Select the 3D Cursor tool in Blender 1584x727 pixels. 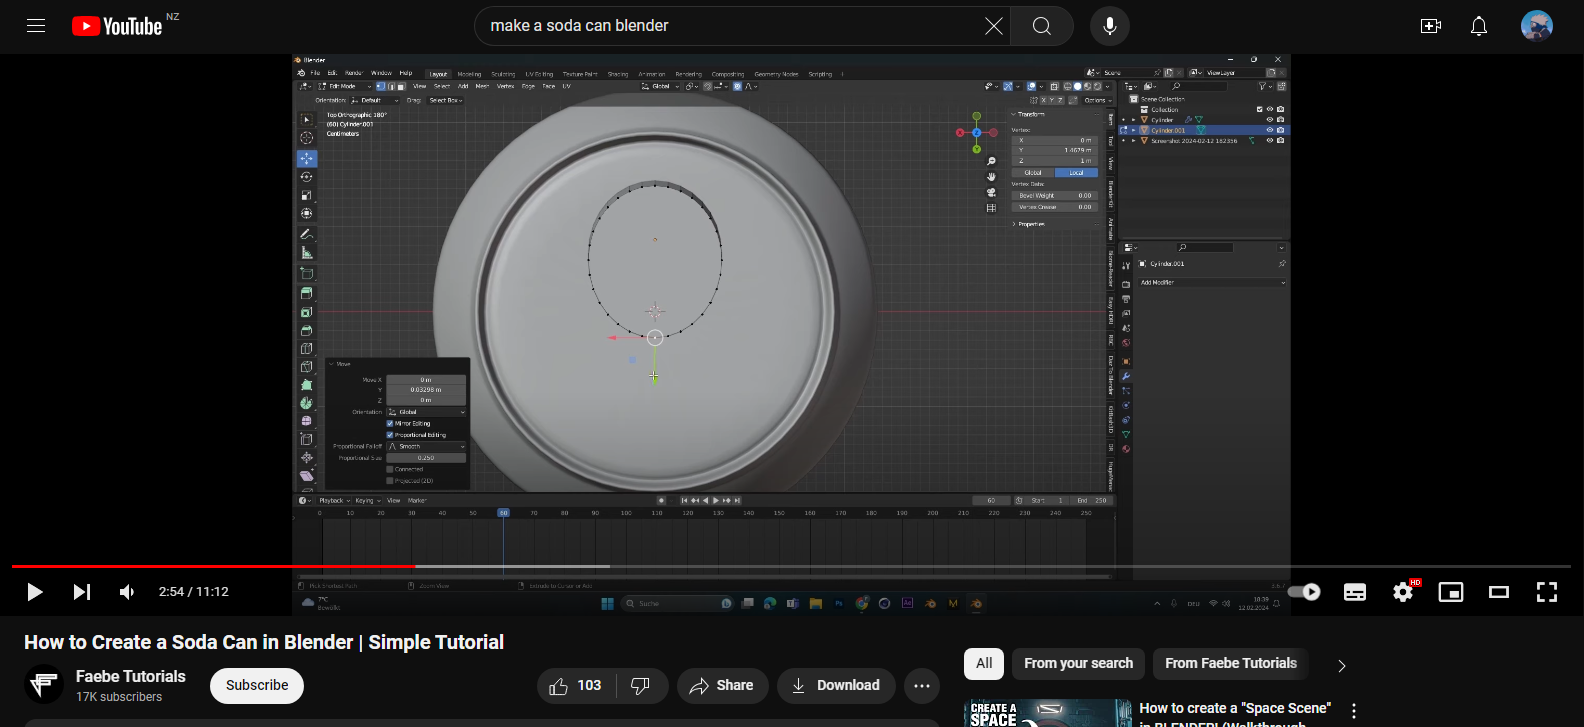(307, 138)
